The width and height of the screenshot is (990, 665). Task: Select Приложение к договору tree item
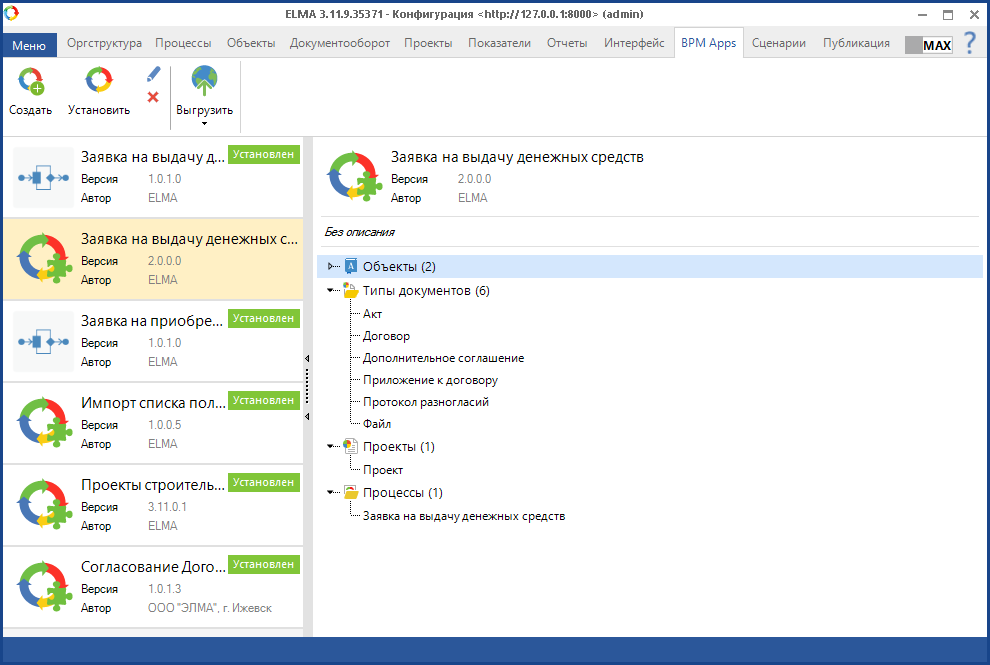coord(431,380)
